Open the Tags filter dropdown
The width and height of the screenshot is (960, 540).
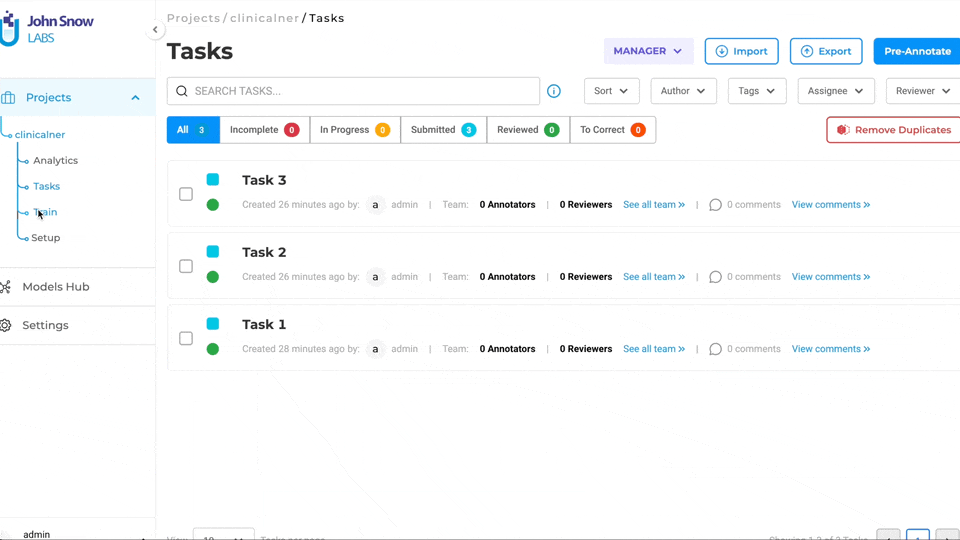point(757,91)
